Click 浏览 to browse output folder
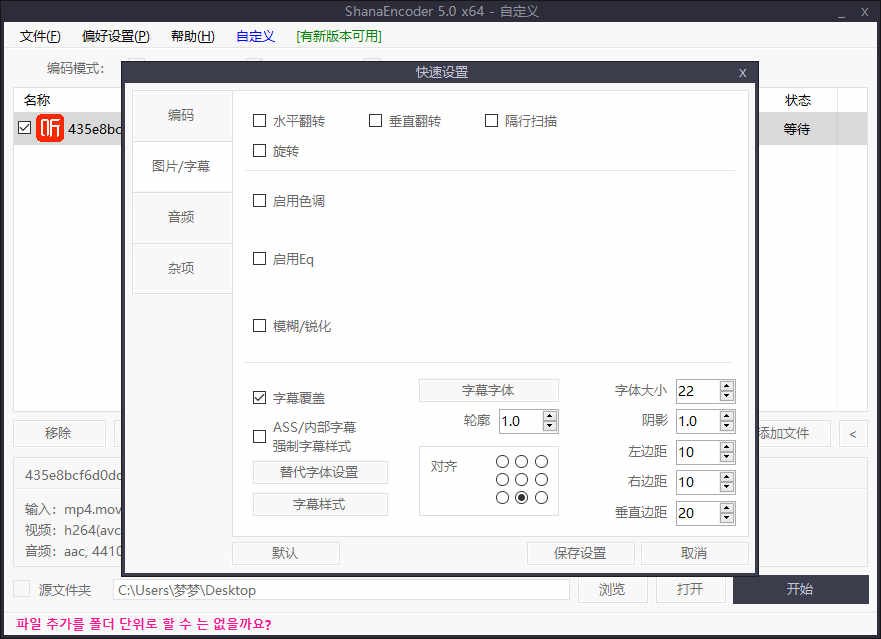The image size is (881, 639). coord(612,589)
